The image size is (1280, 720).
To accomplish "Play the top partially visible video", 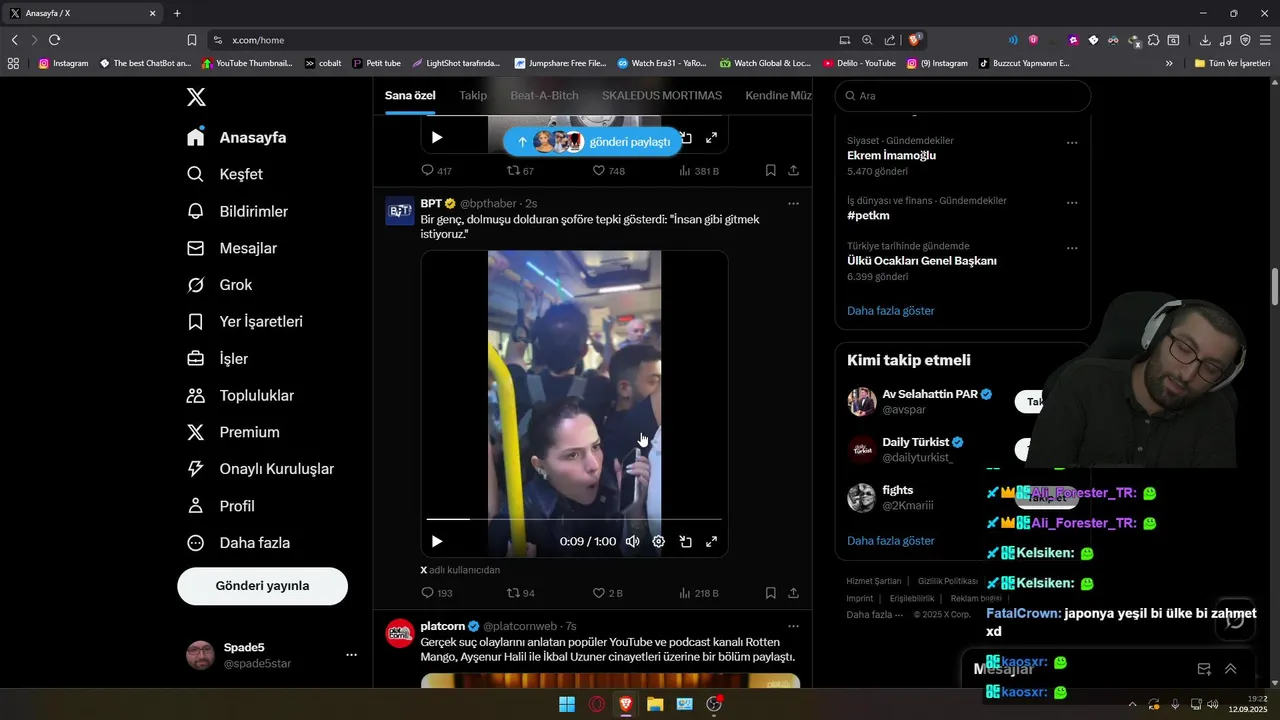I will pyautogui.click(x=437, y=137).
